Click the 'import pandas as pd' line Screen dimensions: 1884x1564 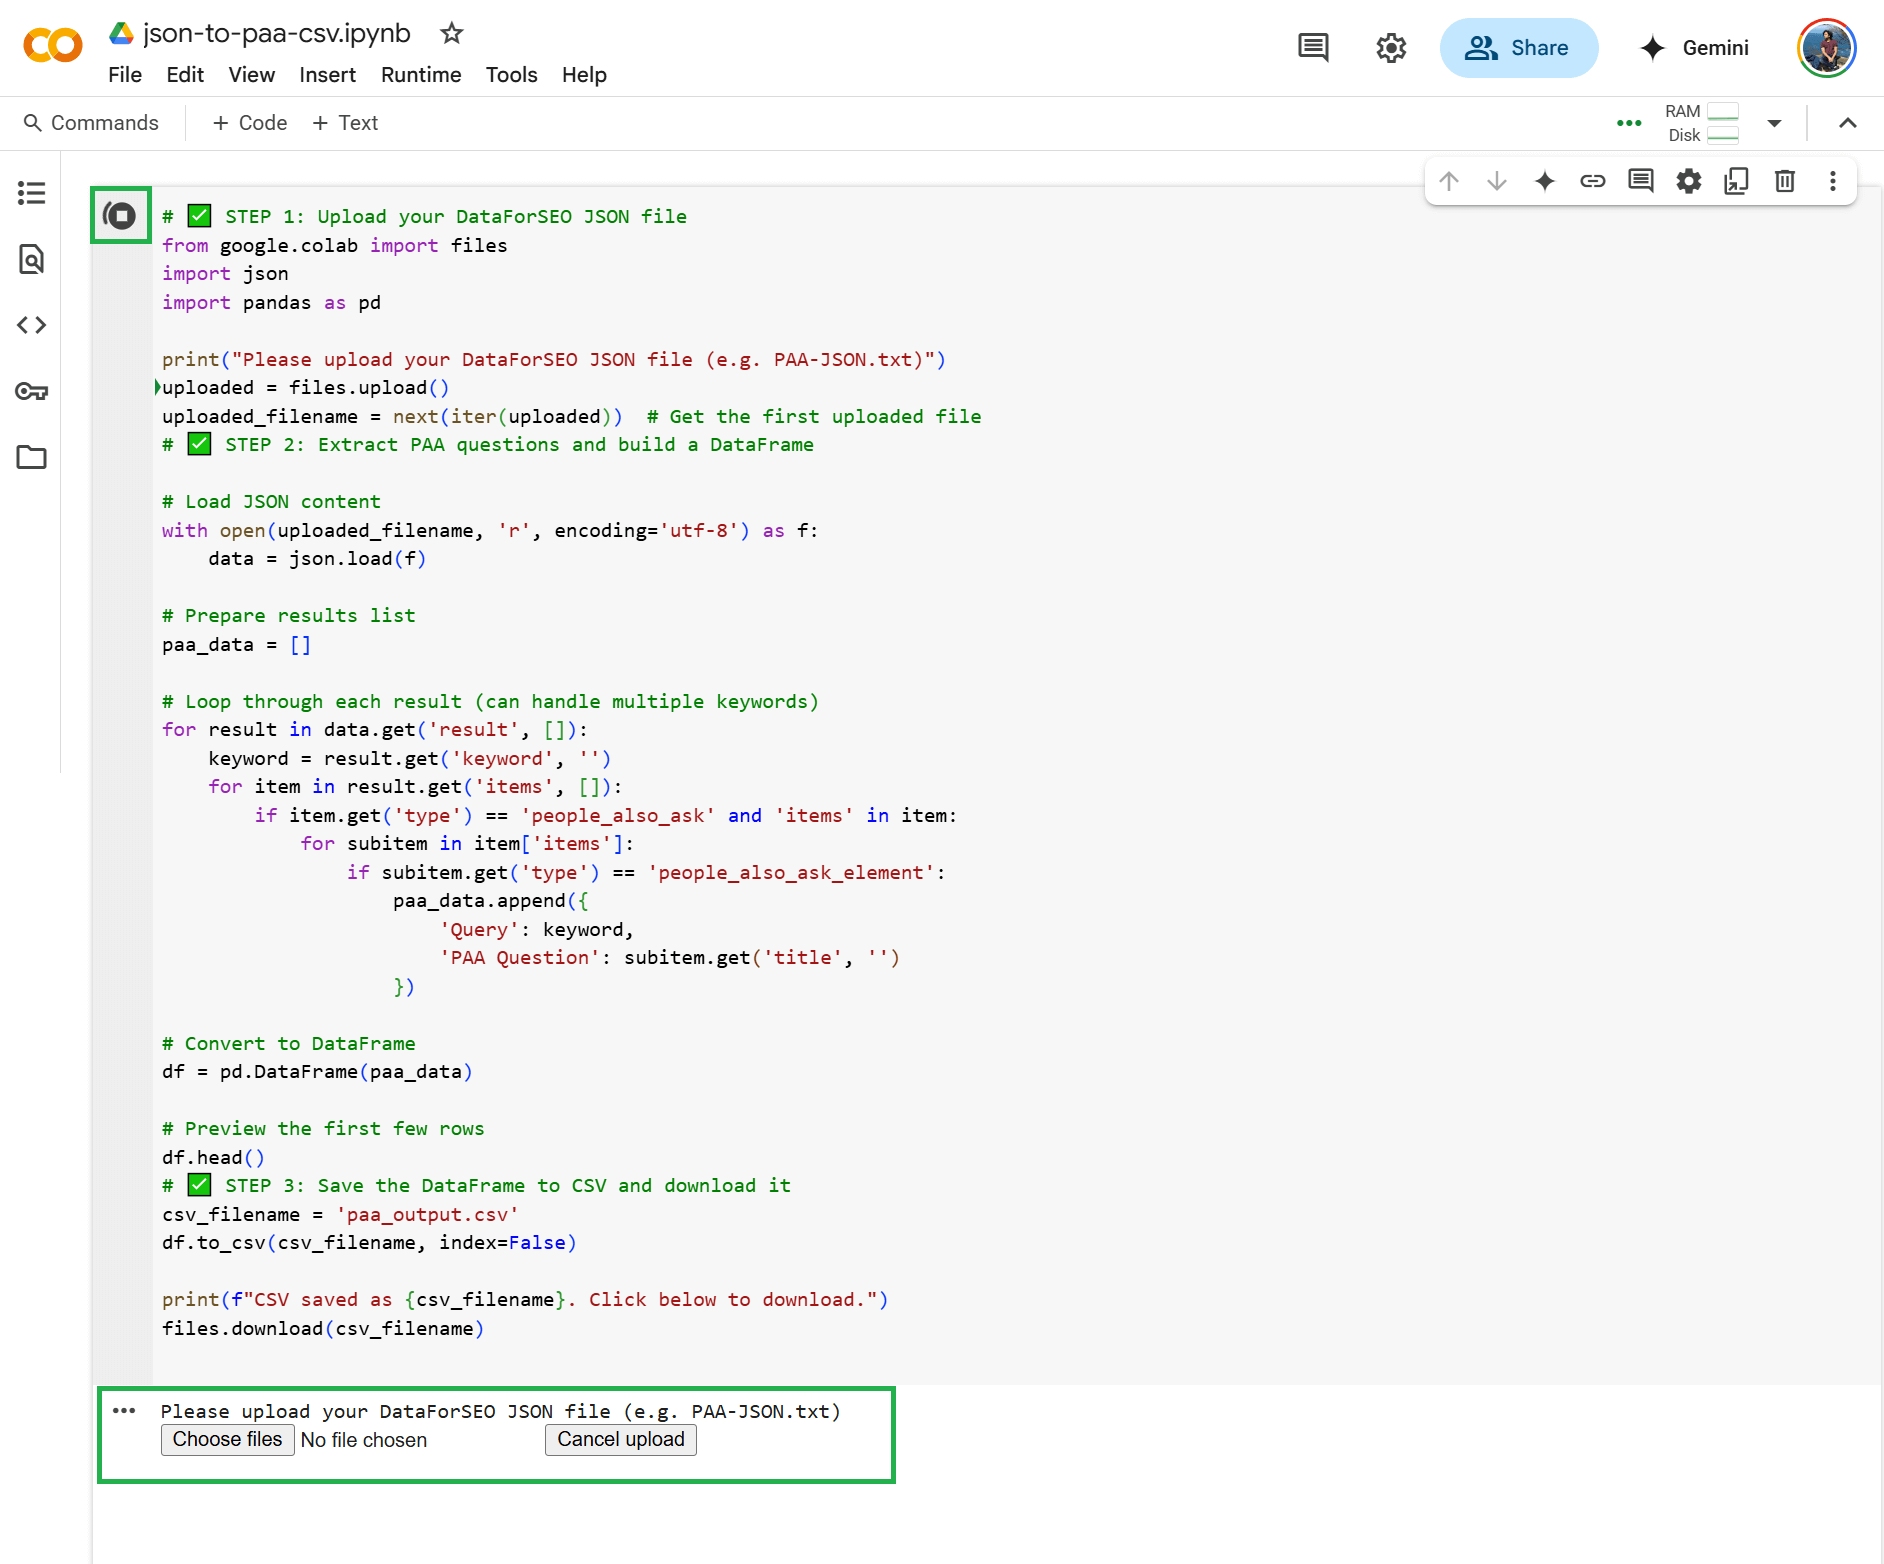click(272, 303)
